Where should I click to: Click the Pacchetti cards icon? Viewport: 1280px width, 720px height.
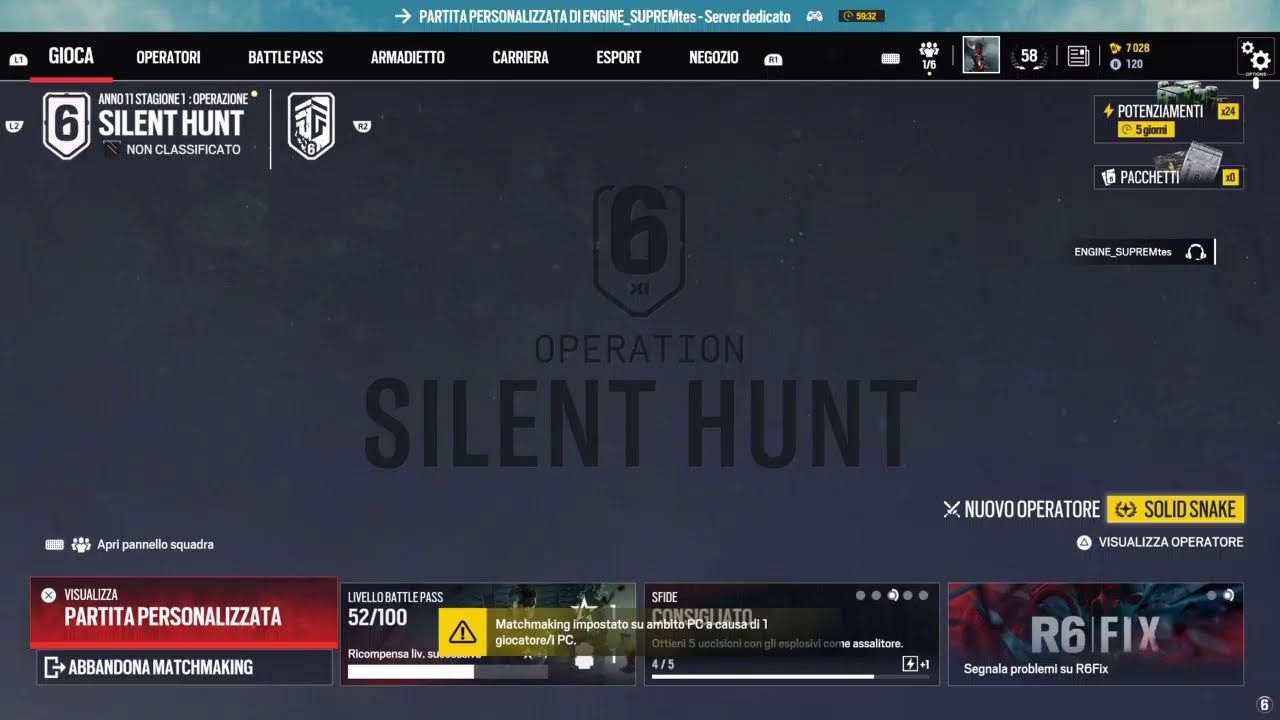pyautogui.click(x=1108, y=177)
